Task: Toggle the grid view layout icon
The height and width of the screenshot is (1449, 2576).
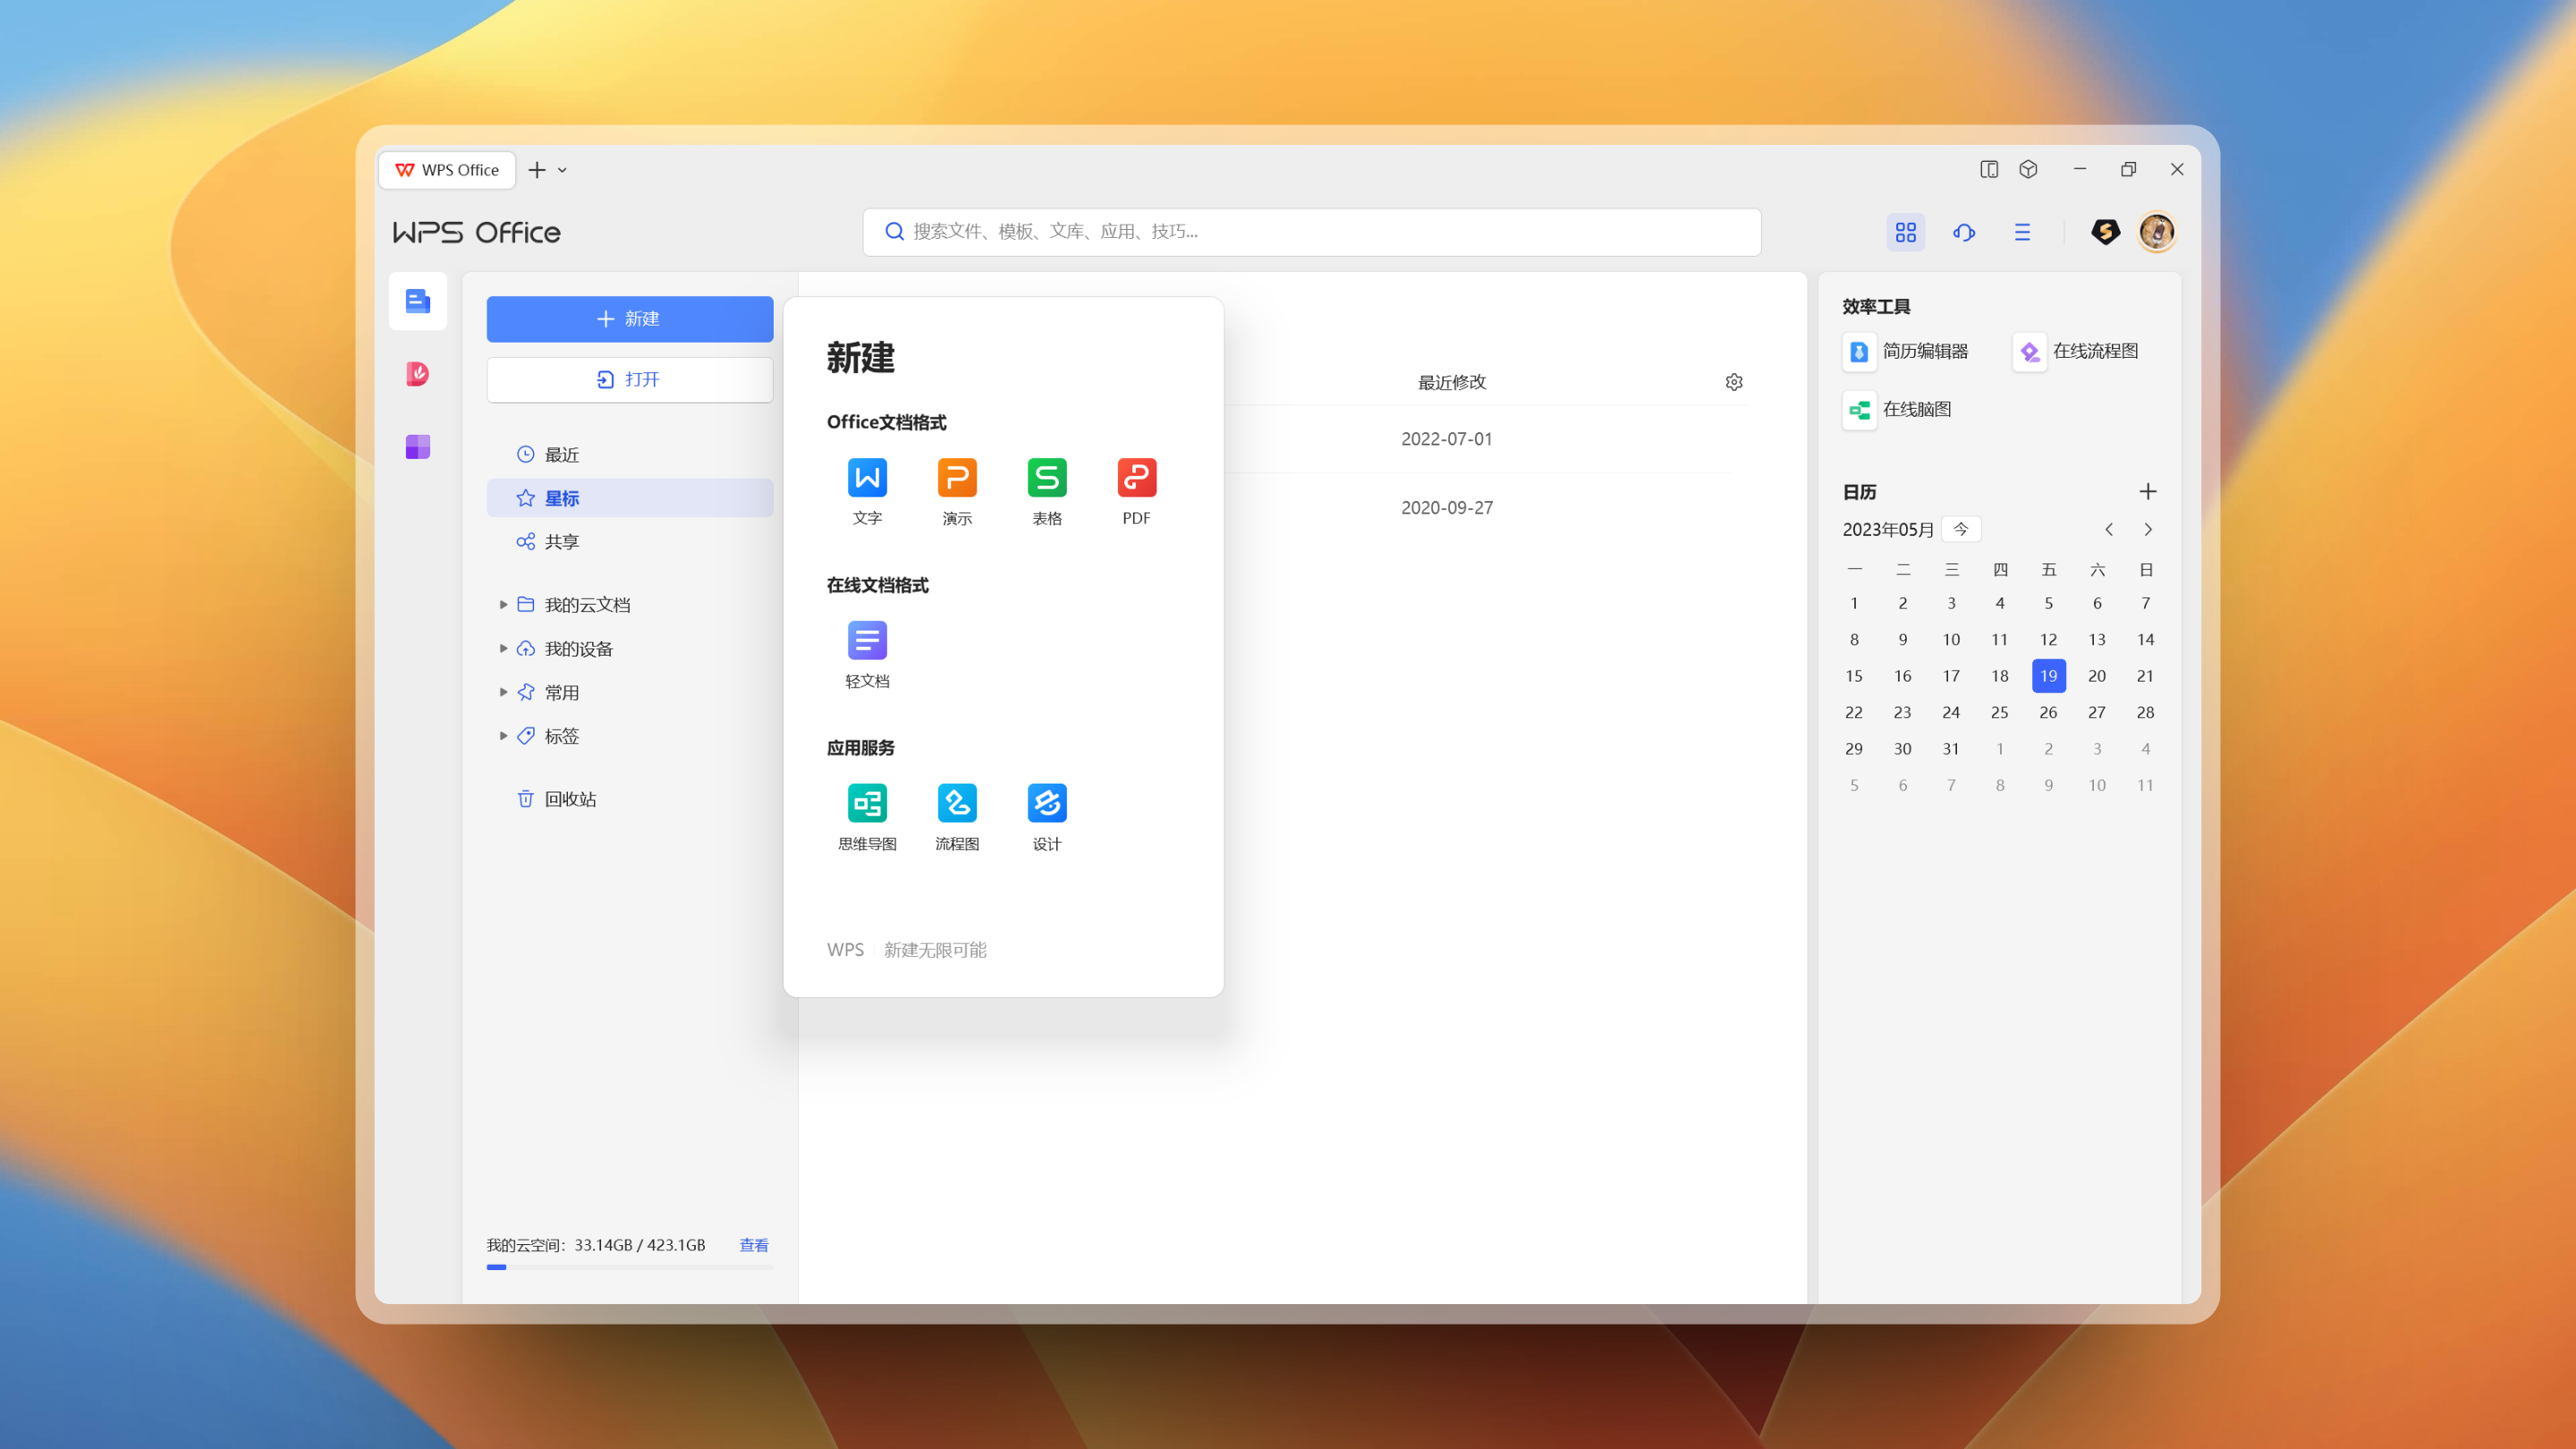Action: click(1905, 232)
